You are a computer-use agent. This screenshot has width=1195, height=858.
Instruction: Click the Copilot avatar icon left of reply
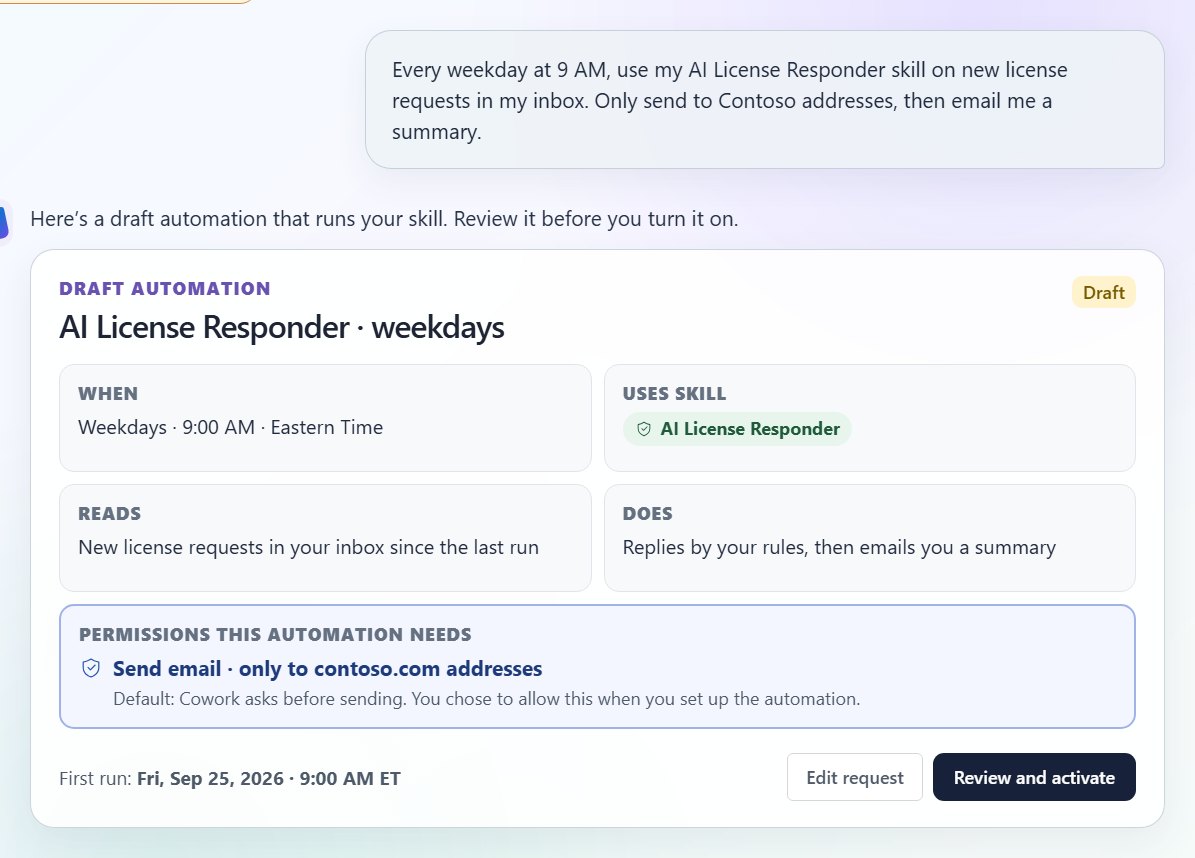tap(4, 223)
